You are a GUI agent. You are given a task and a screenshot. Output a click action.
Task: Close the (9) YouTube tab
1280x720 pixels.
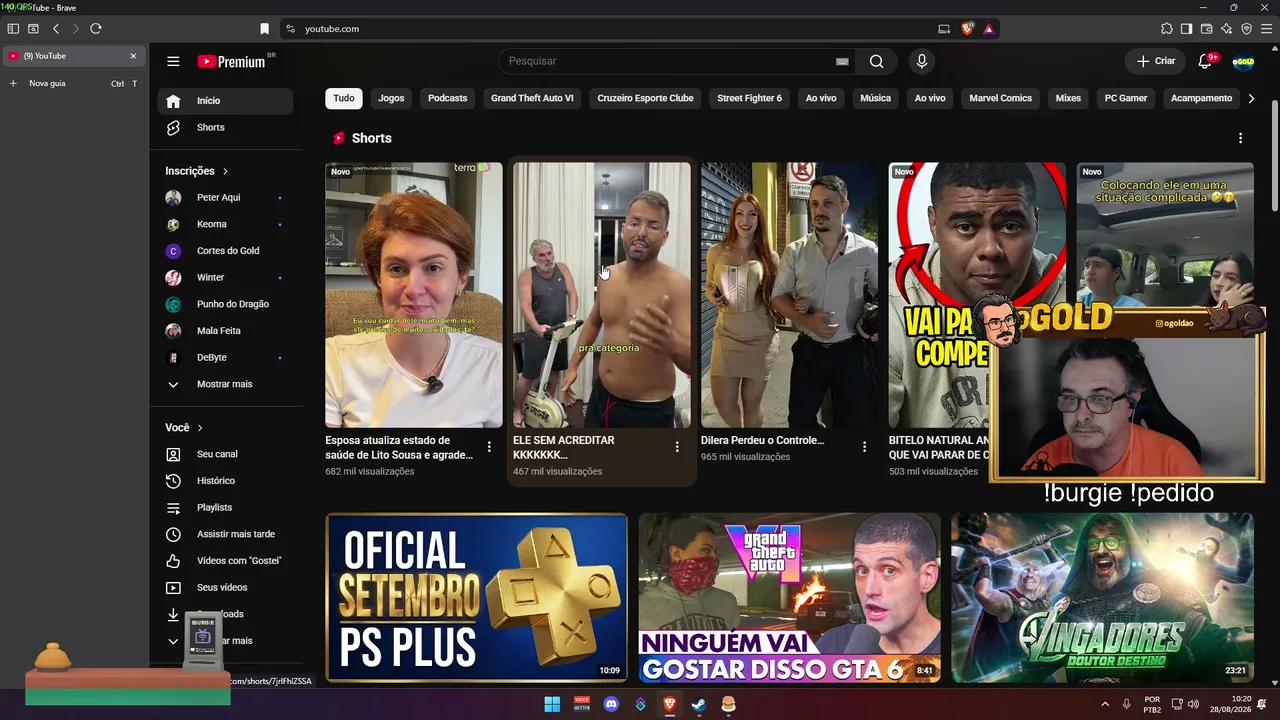[x=133, y=56]
